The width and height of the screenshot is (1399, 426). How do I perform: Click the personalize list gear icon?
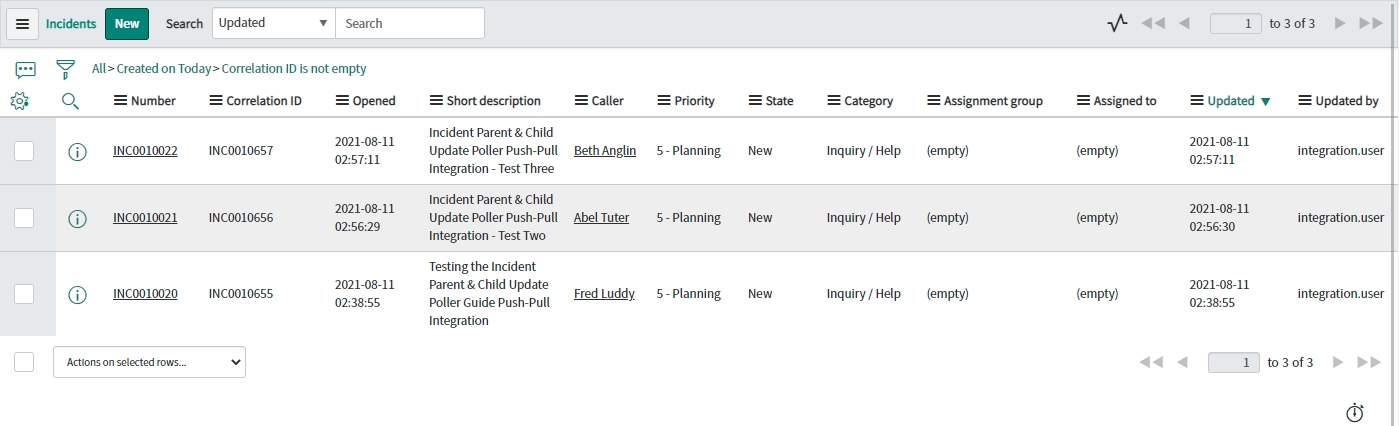(x=19, y=101)
